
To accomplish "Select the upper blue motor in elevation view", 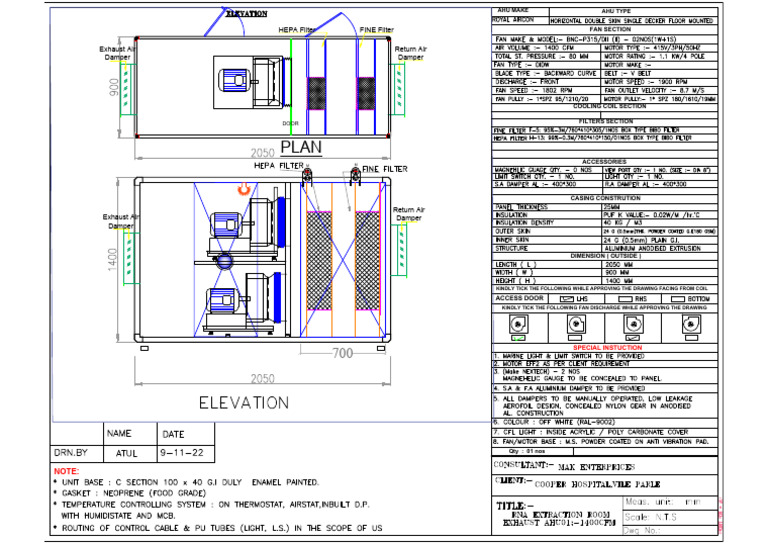I will point(225,225).
